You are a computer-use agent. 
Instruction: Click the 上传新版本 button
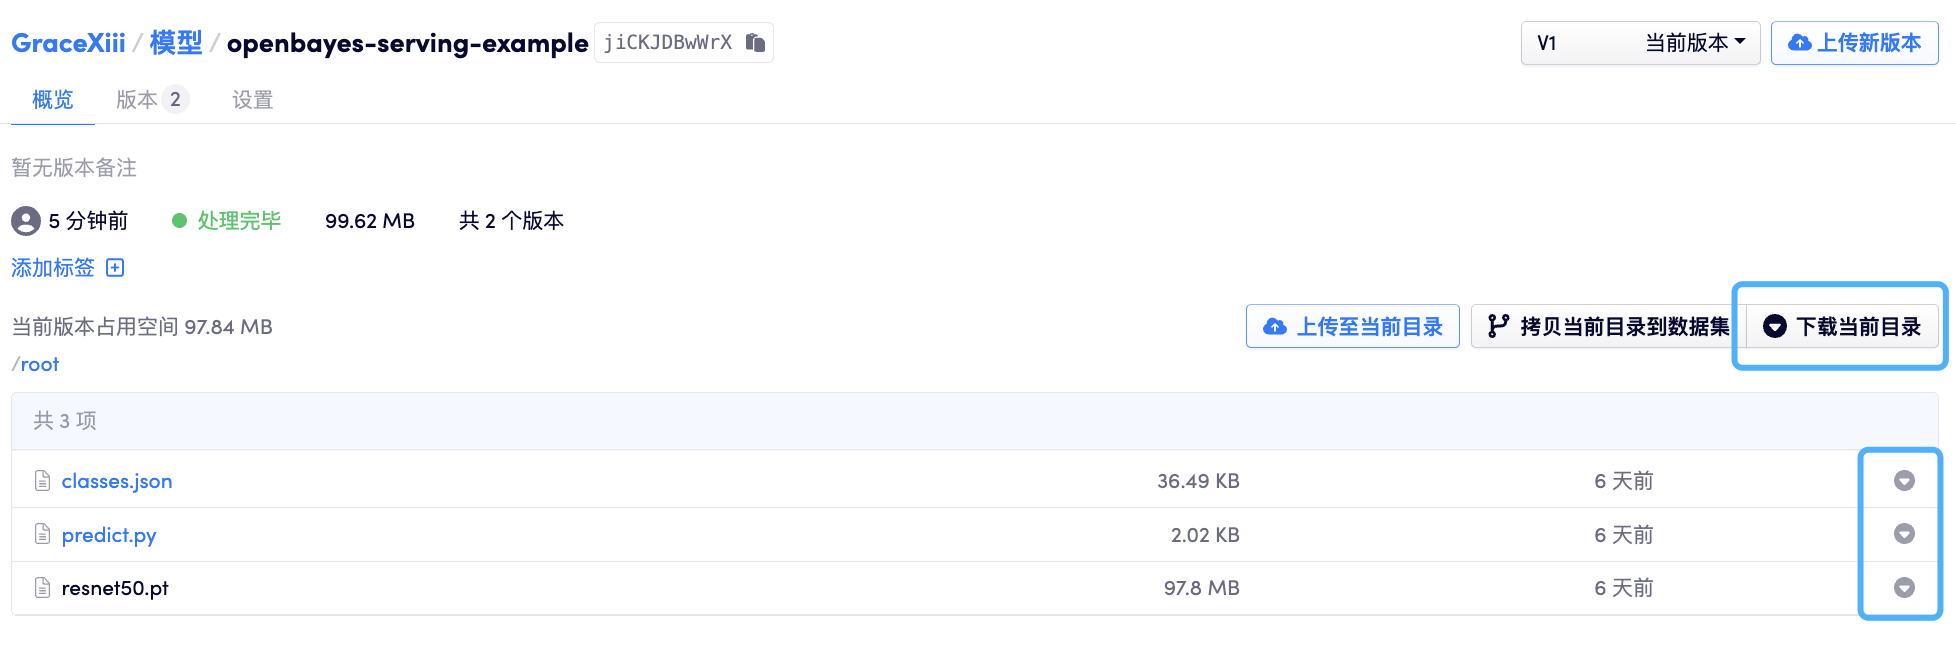coord(1854,43)
